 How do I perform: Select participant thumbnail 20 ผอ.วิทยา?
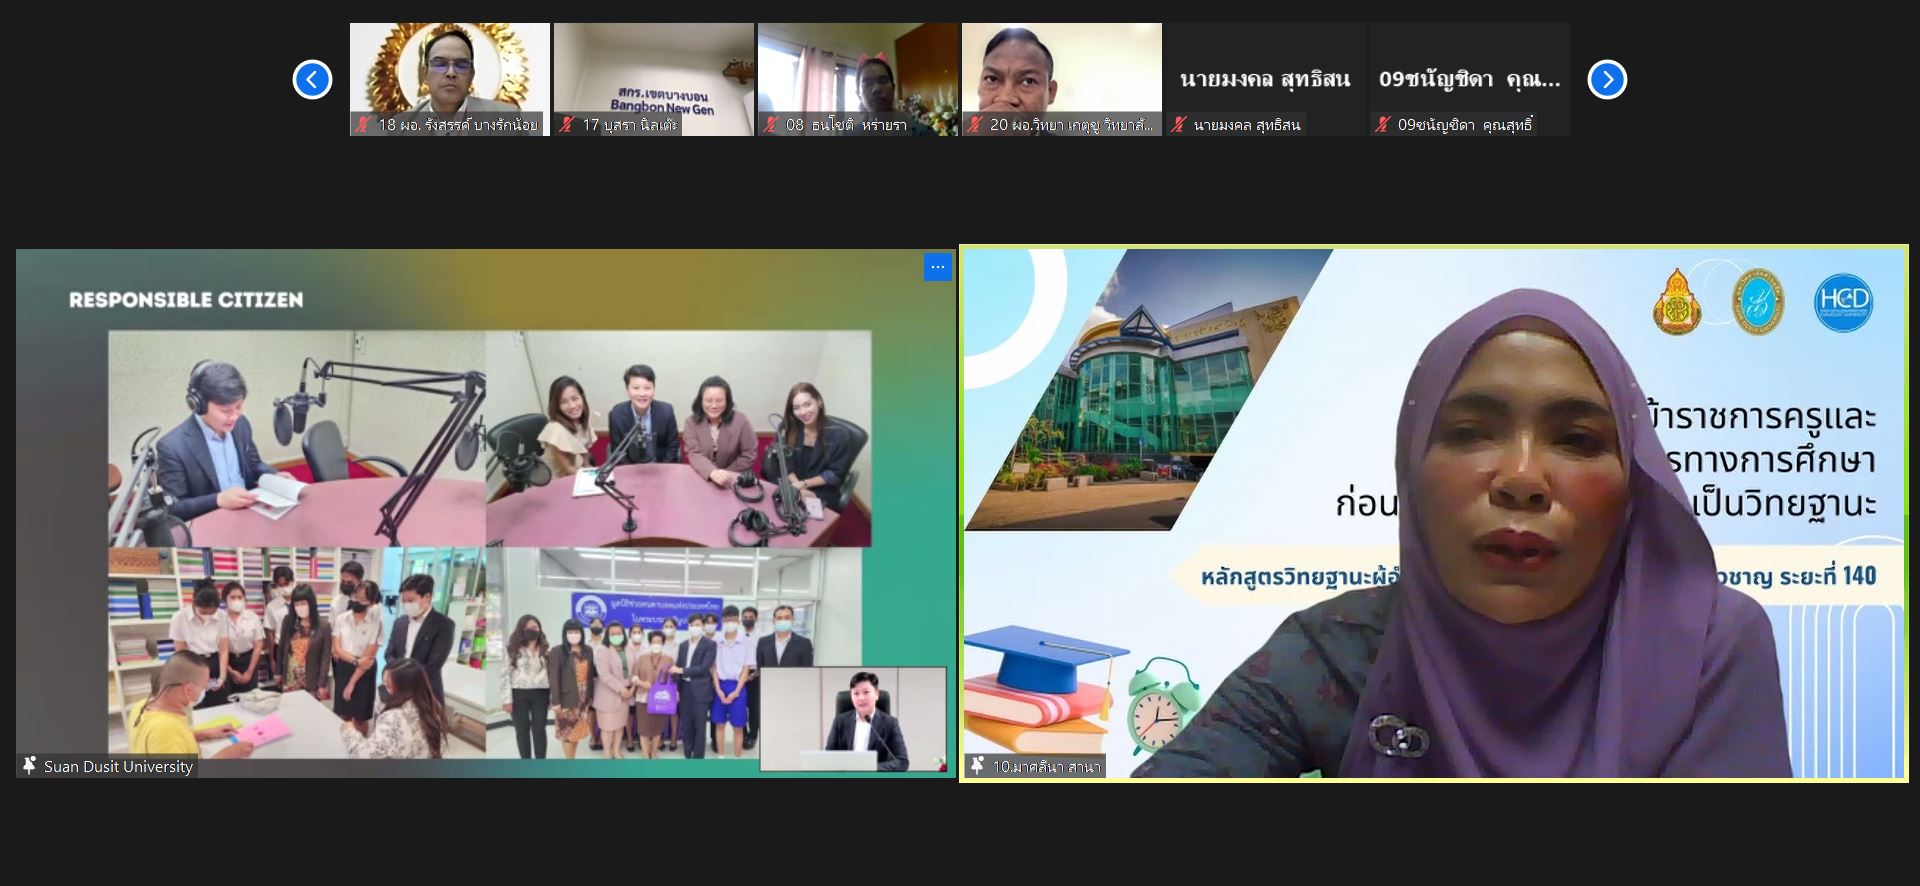[x=1062, y=79]
